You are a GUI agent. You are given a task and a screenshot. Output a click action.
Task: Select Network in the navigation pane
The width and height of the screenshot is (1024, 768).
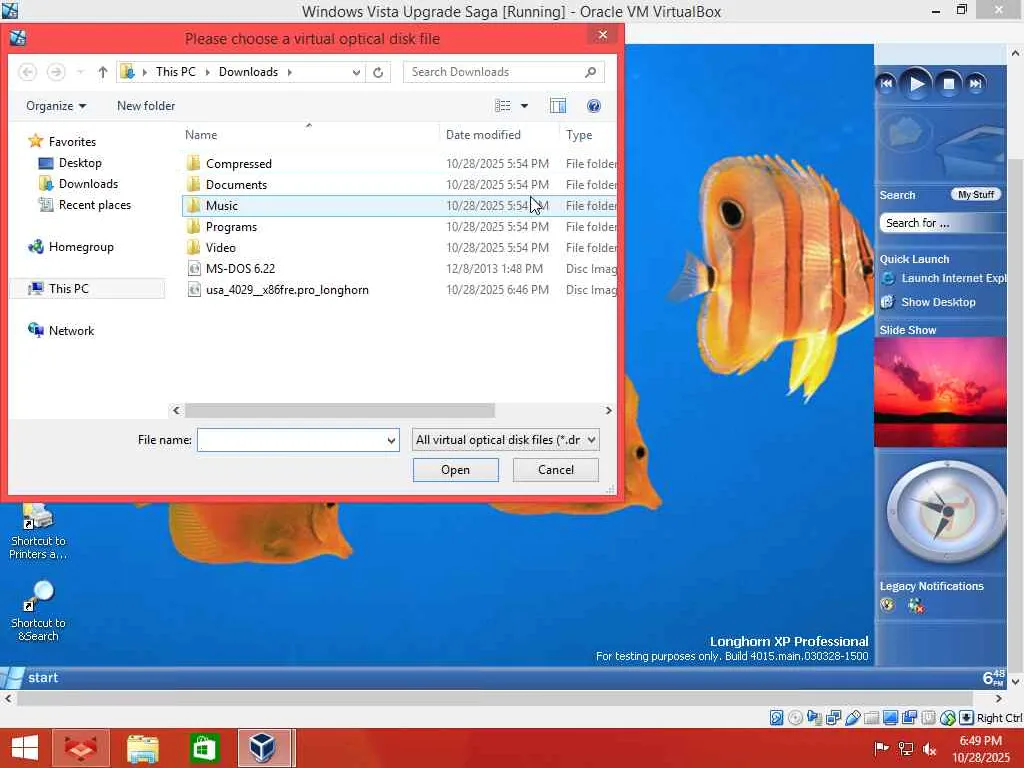click(x=61, y=330)
